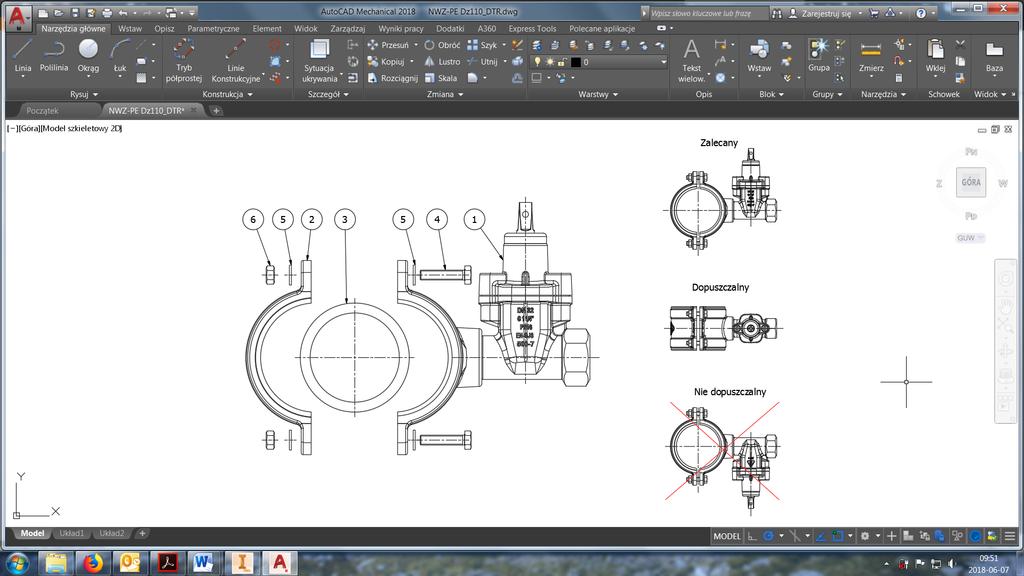
Task: Click the keyword search input field
Action: pyautogui.click(x=709, y=13)
